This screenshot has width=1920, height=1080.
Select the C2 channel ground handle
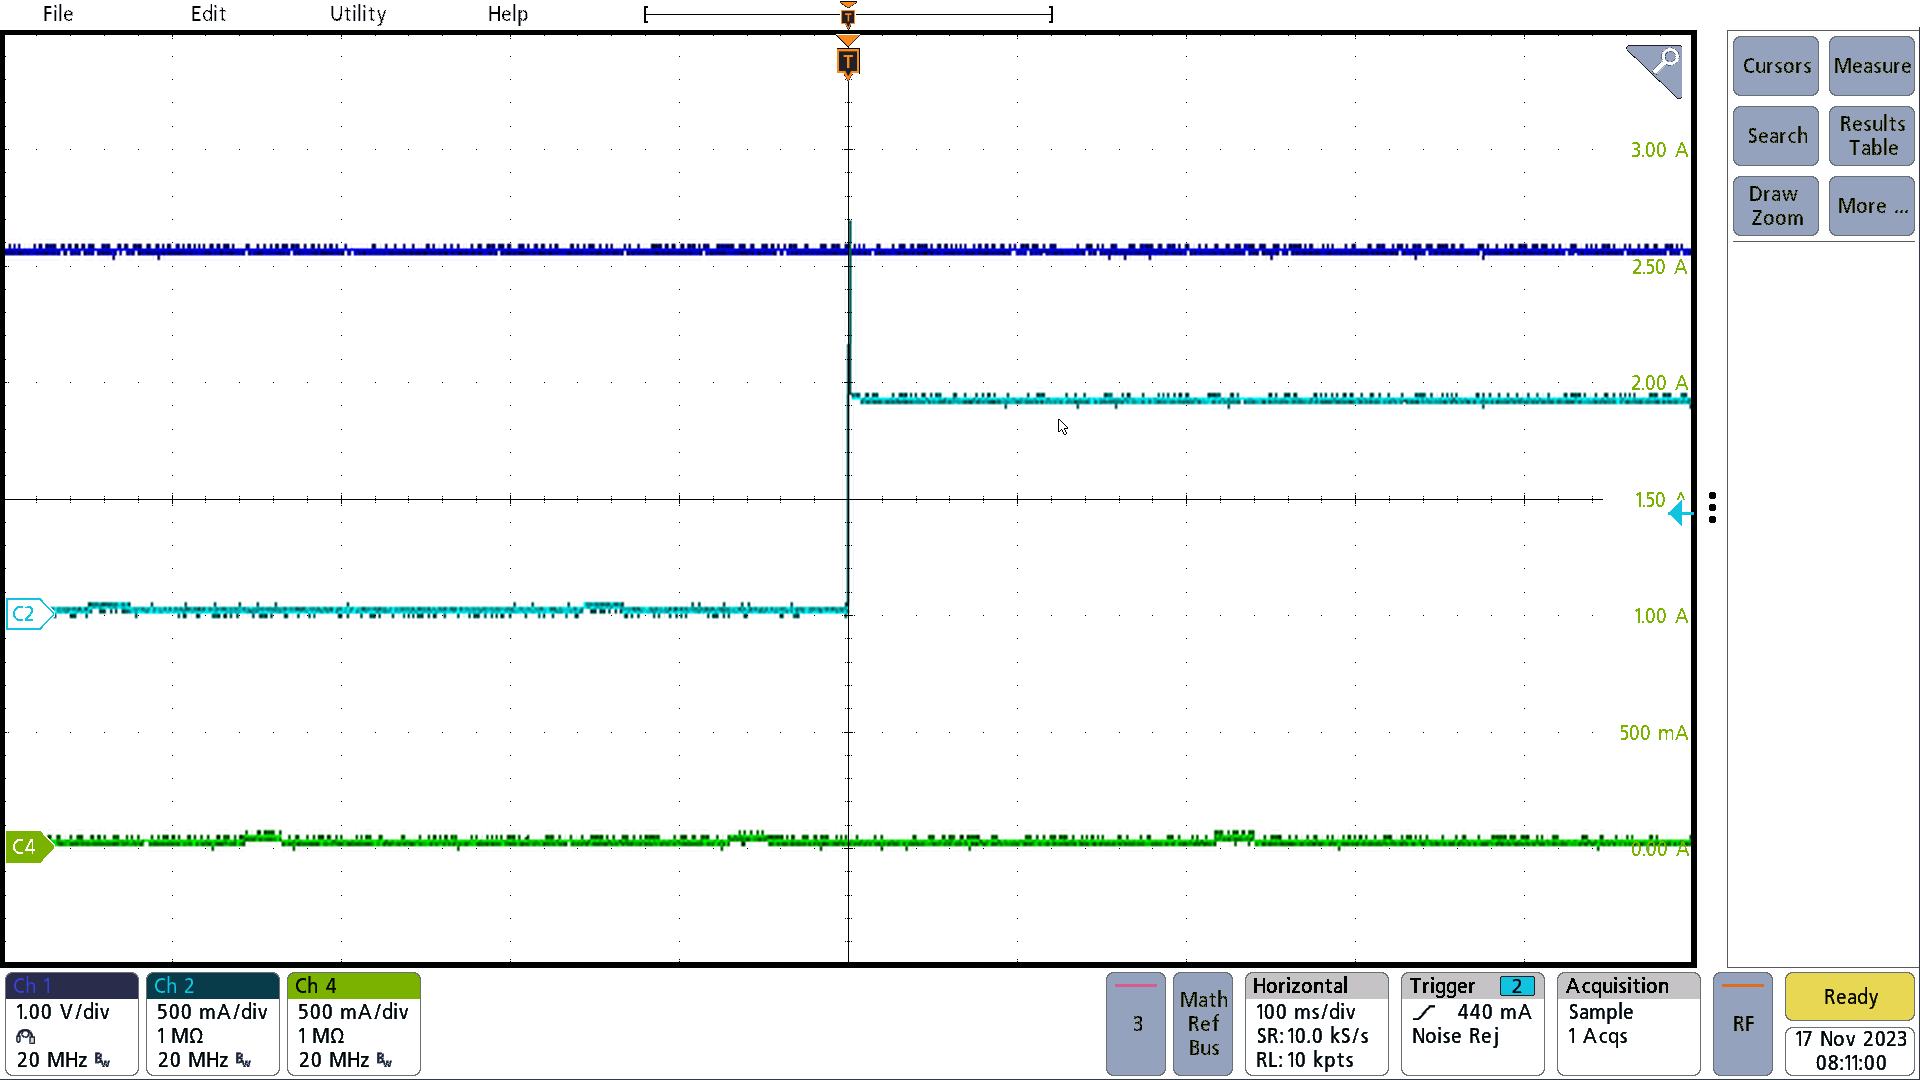click(x=30, y=613)
